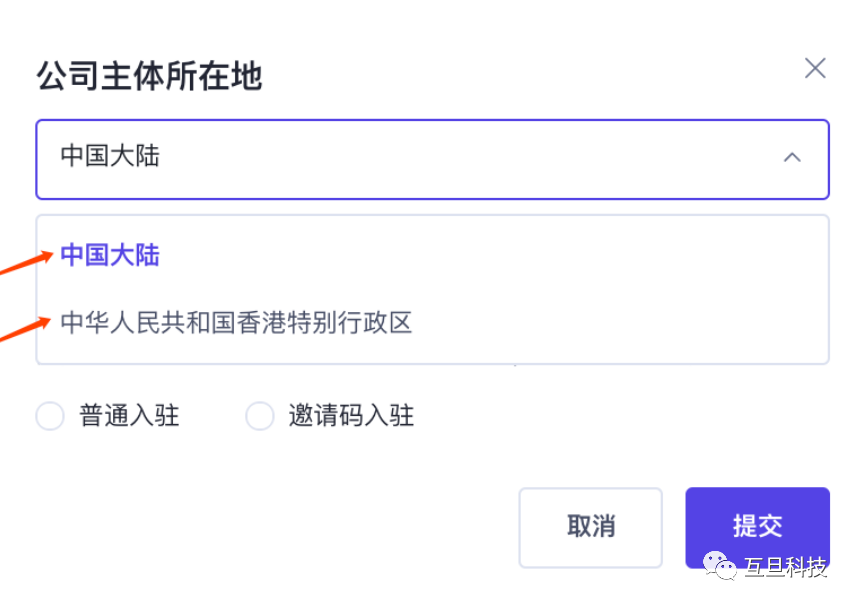Click the 公司主体所在地 dialog title
The image size is (855, 605).
pyautogui.click(x=149, y=76)
